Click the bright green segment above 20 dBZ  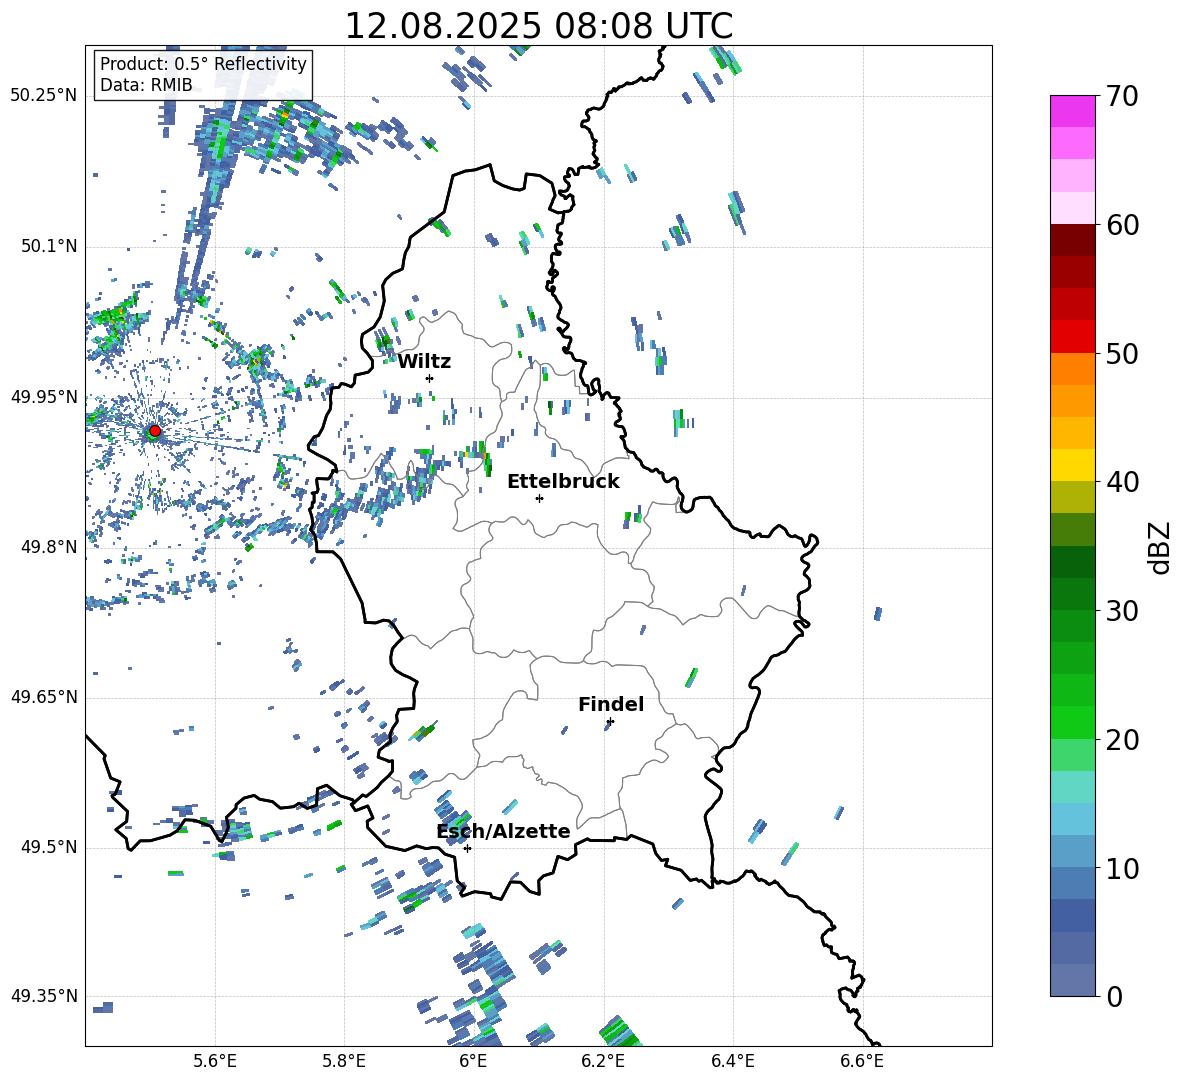tap(1072, 722)
